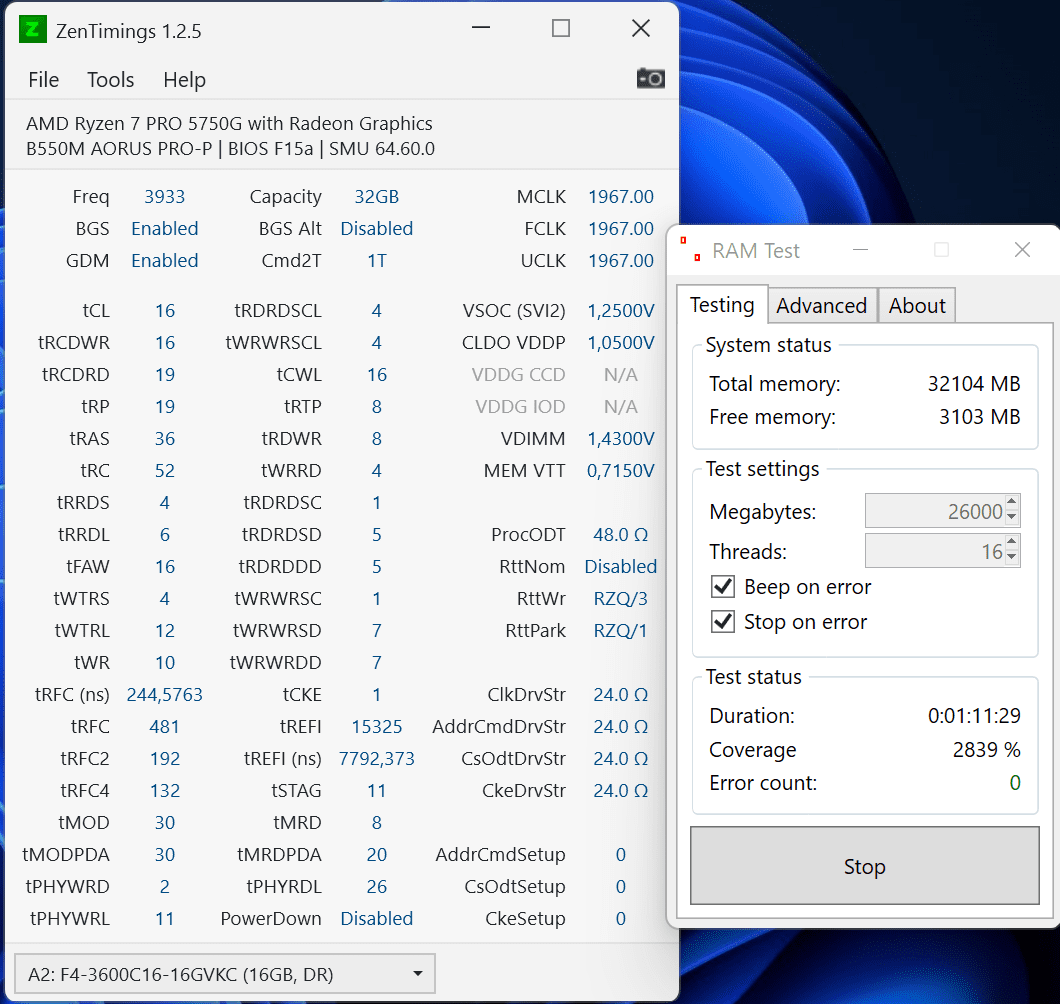Click the tPHYRDL value 26
Screen dimensions: 1060x1004
click(377, 886)
